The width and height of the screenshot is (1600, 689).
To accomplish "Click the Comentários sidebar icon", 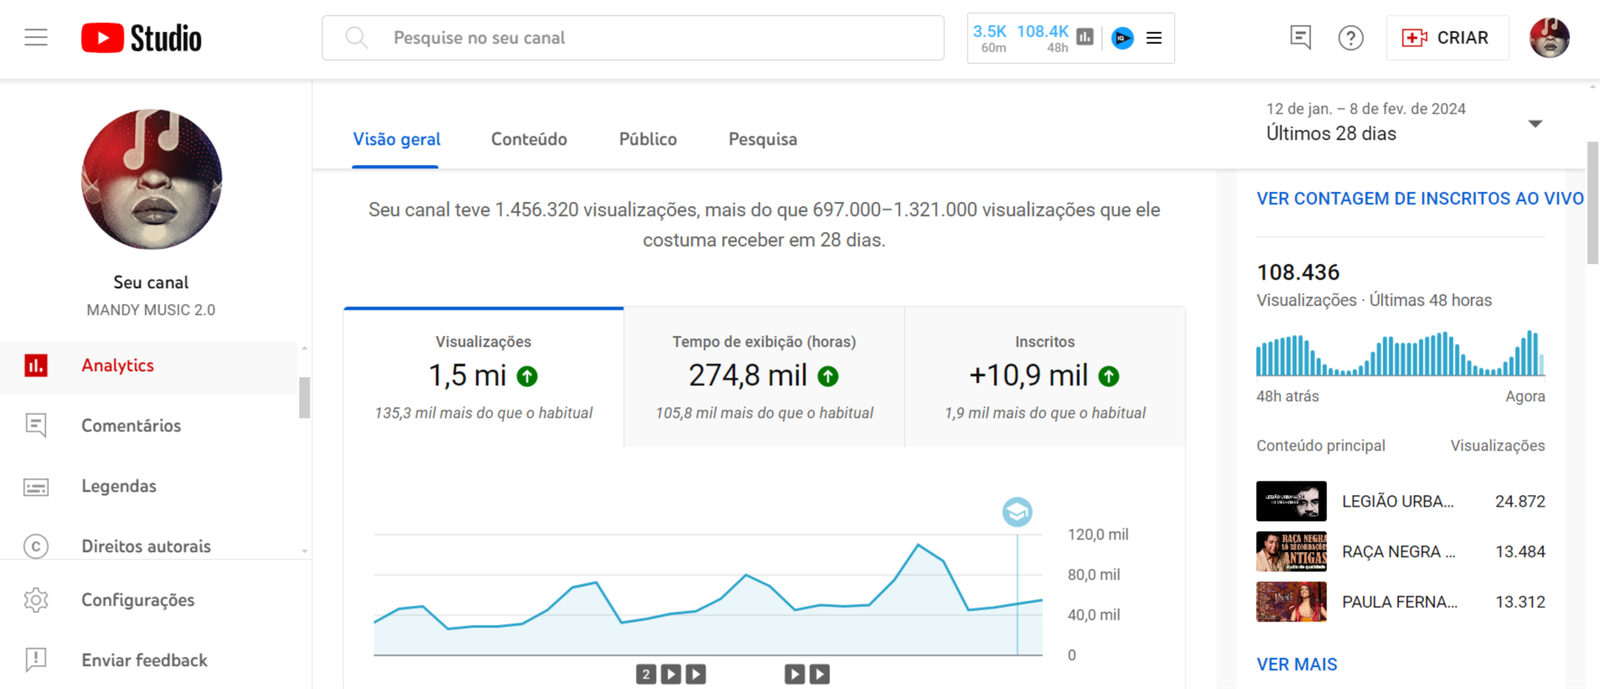I will click(36, 425).
